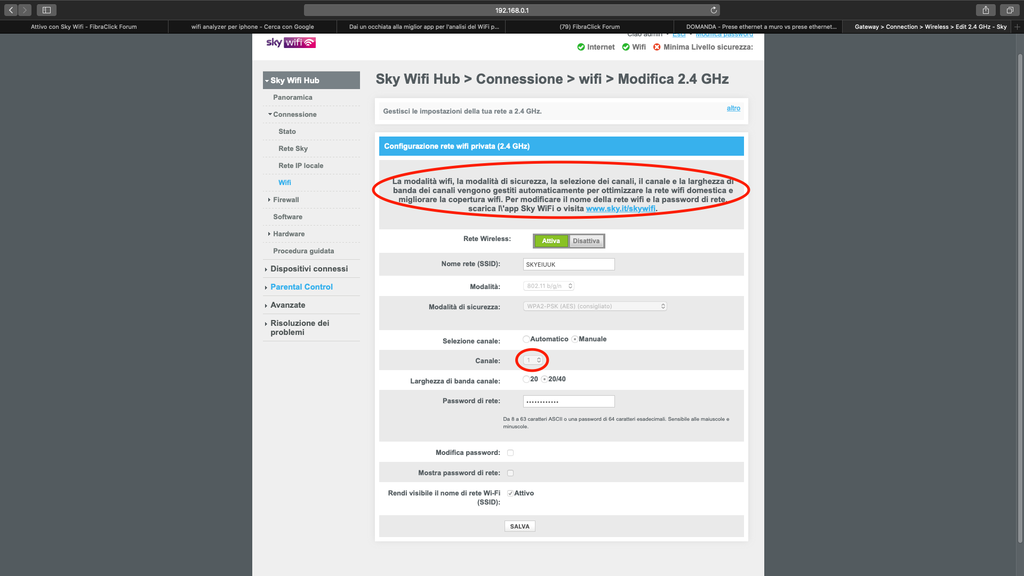Click the 'Configurazione rete wifi privata (2.4 GHz)' header
The height and width of the screenshot is (576, 1024).
pyautogui.click(x=561, y=146)
